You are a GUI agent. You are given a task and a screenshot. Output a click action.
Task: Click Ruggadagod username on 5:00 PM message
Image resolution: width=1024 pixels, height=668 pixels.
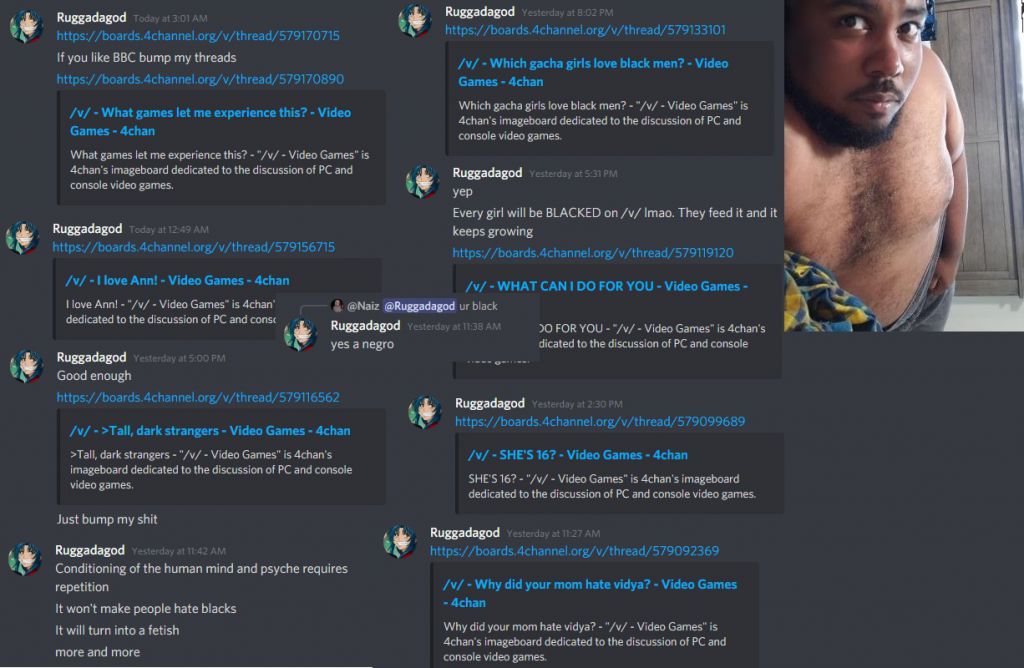pos(91,357)
